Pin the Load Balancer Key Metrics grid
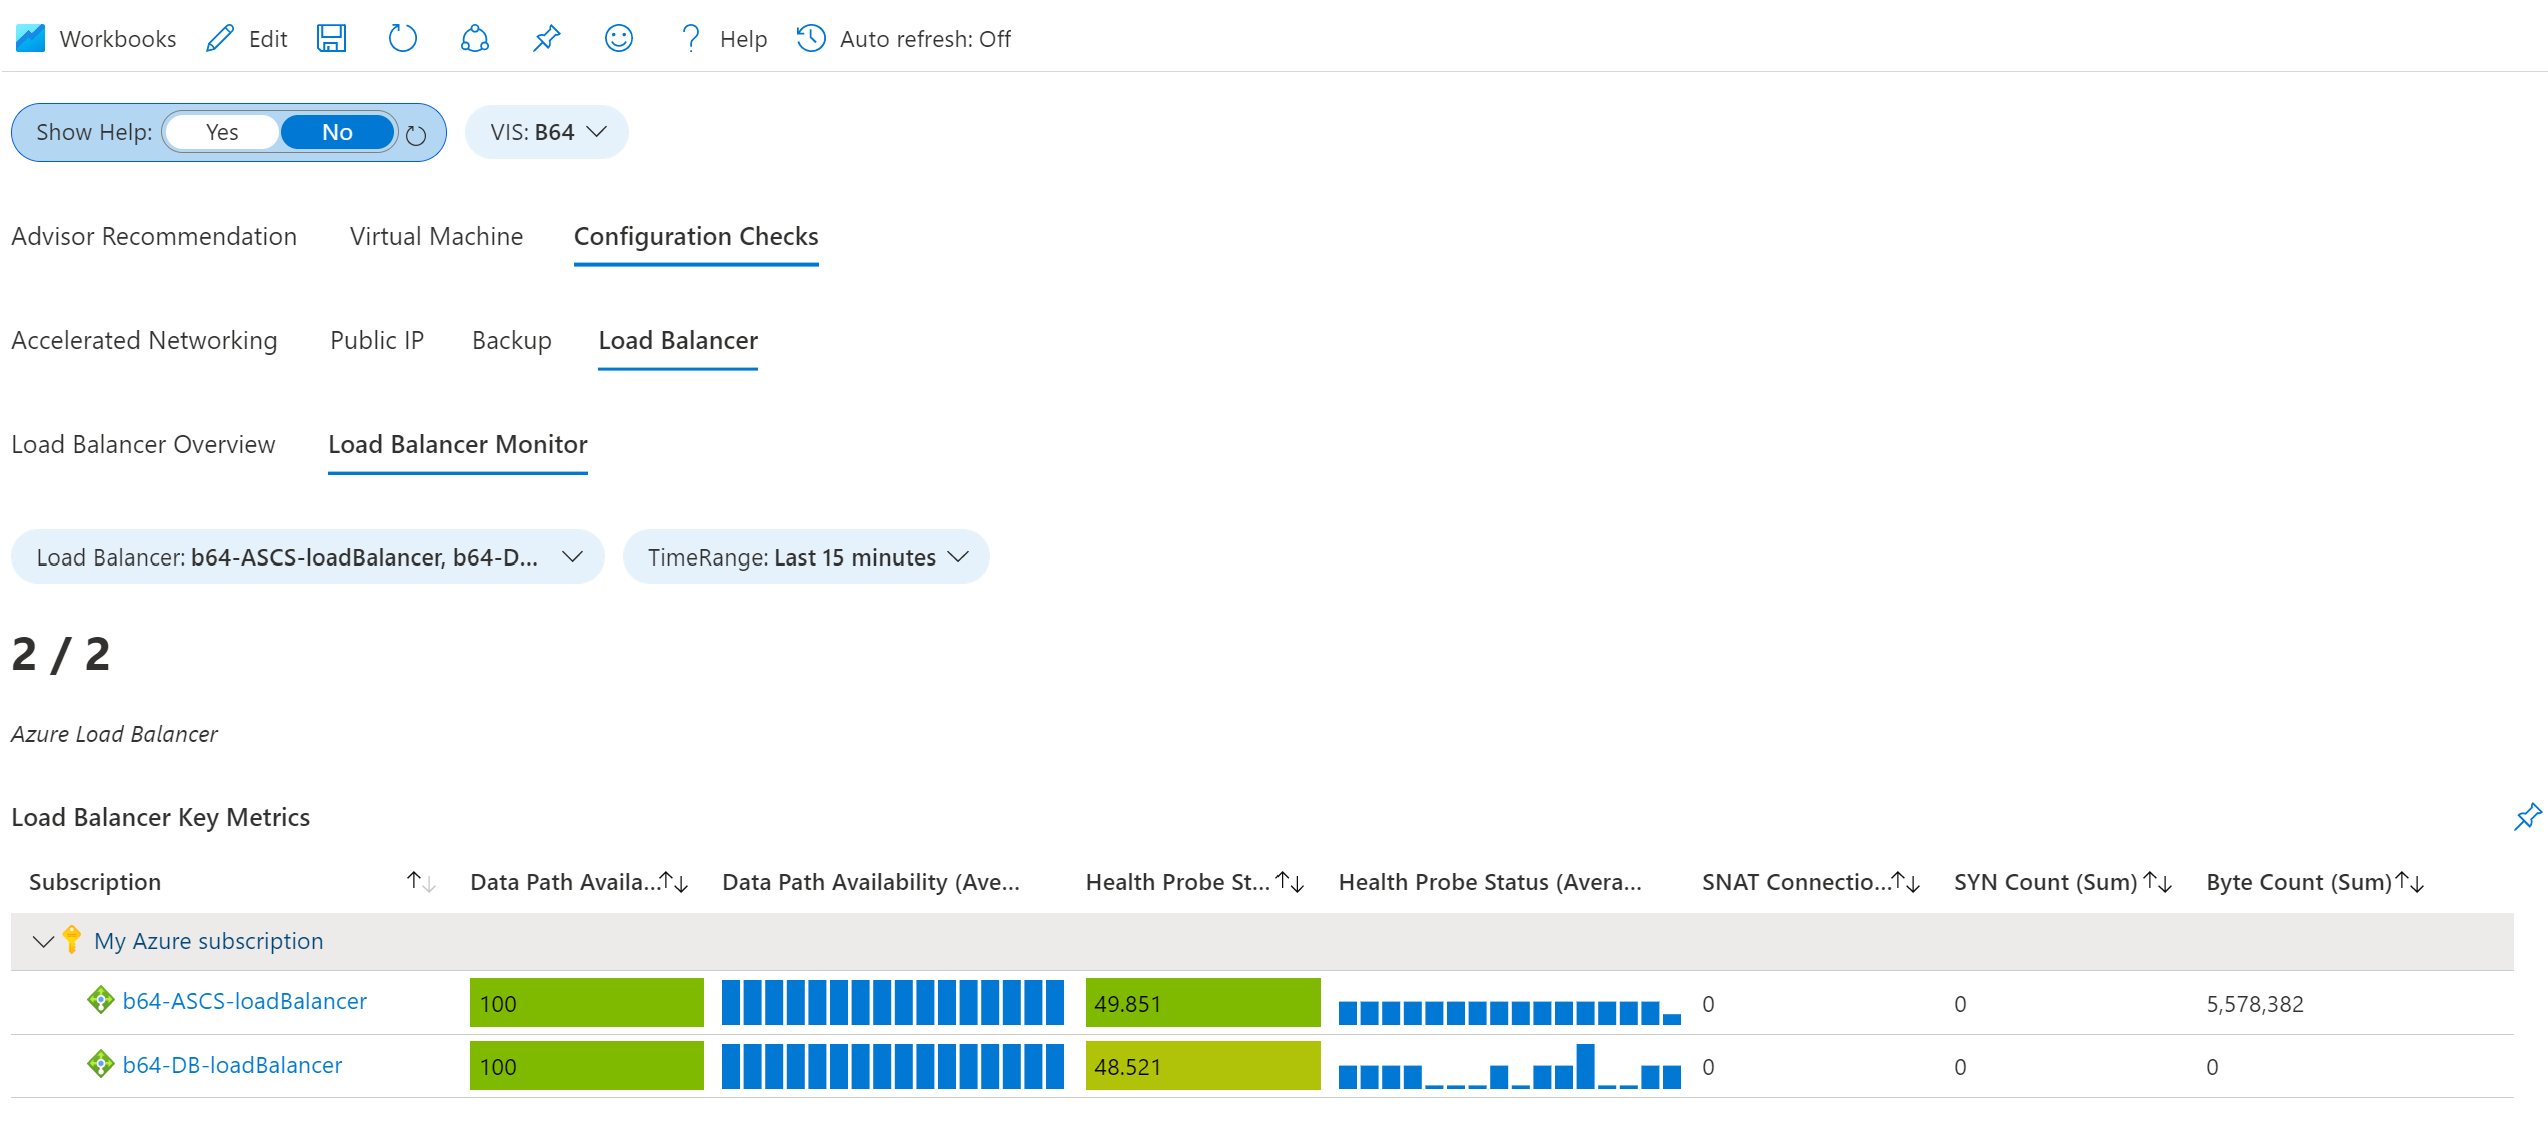The width and height of the screenshot is (2548, 1124). pos(2527,817)
